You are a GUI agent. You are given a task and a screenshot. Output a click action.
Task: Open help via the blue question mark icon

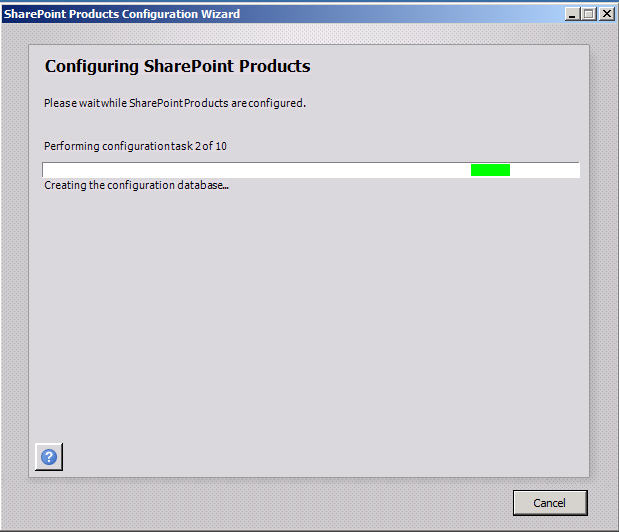click(49, 457)
